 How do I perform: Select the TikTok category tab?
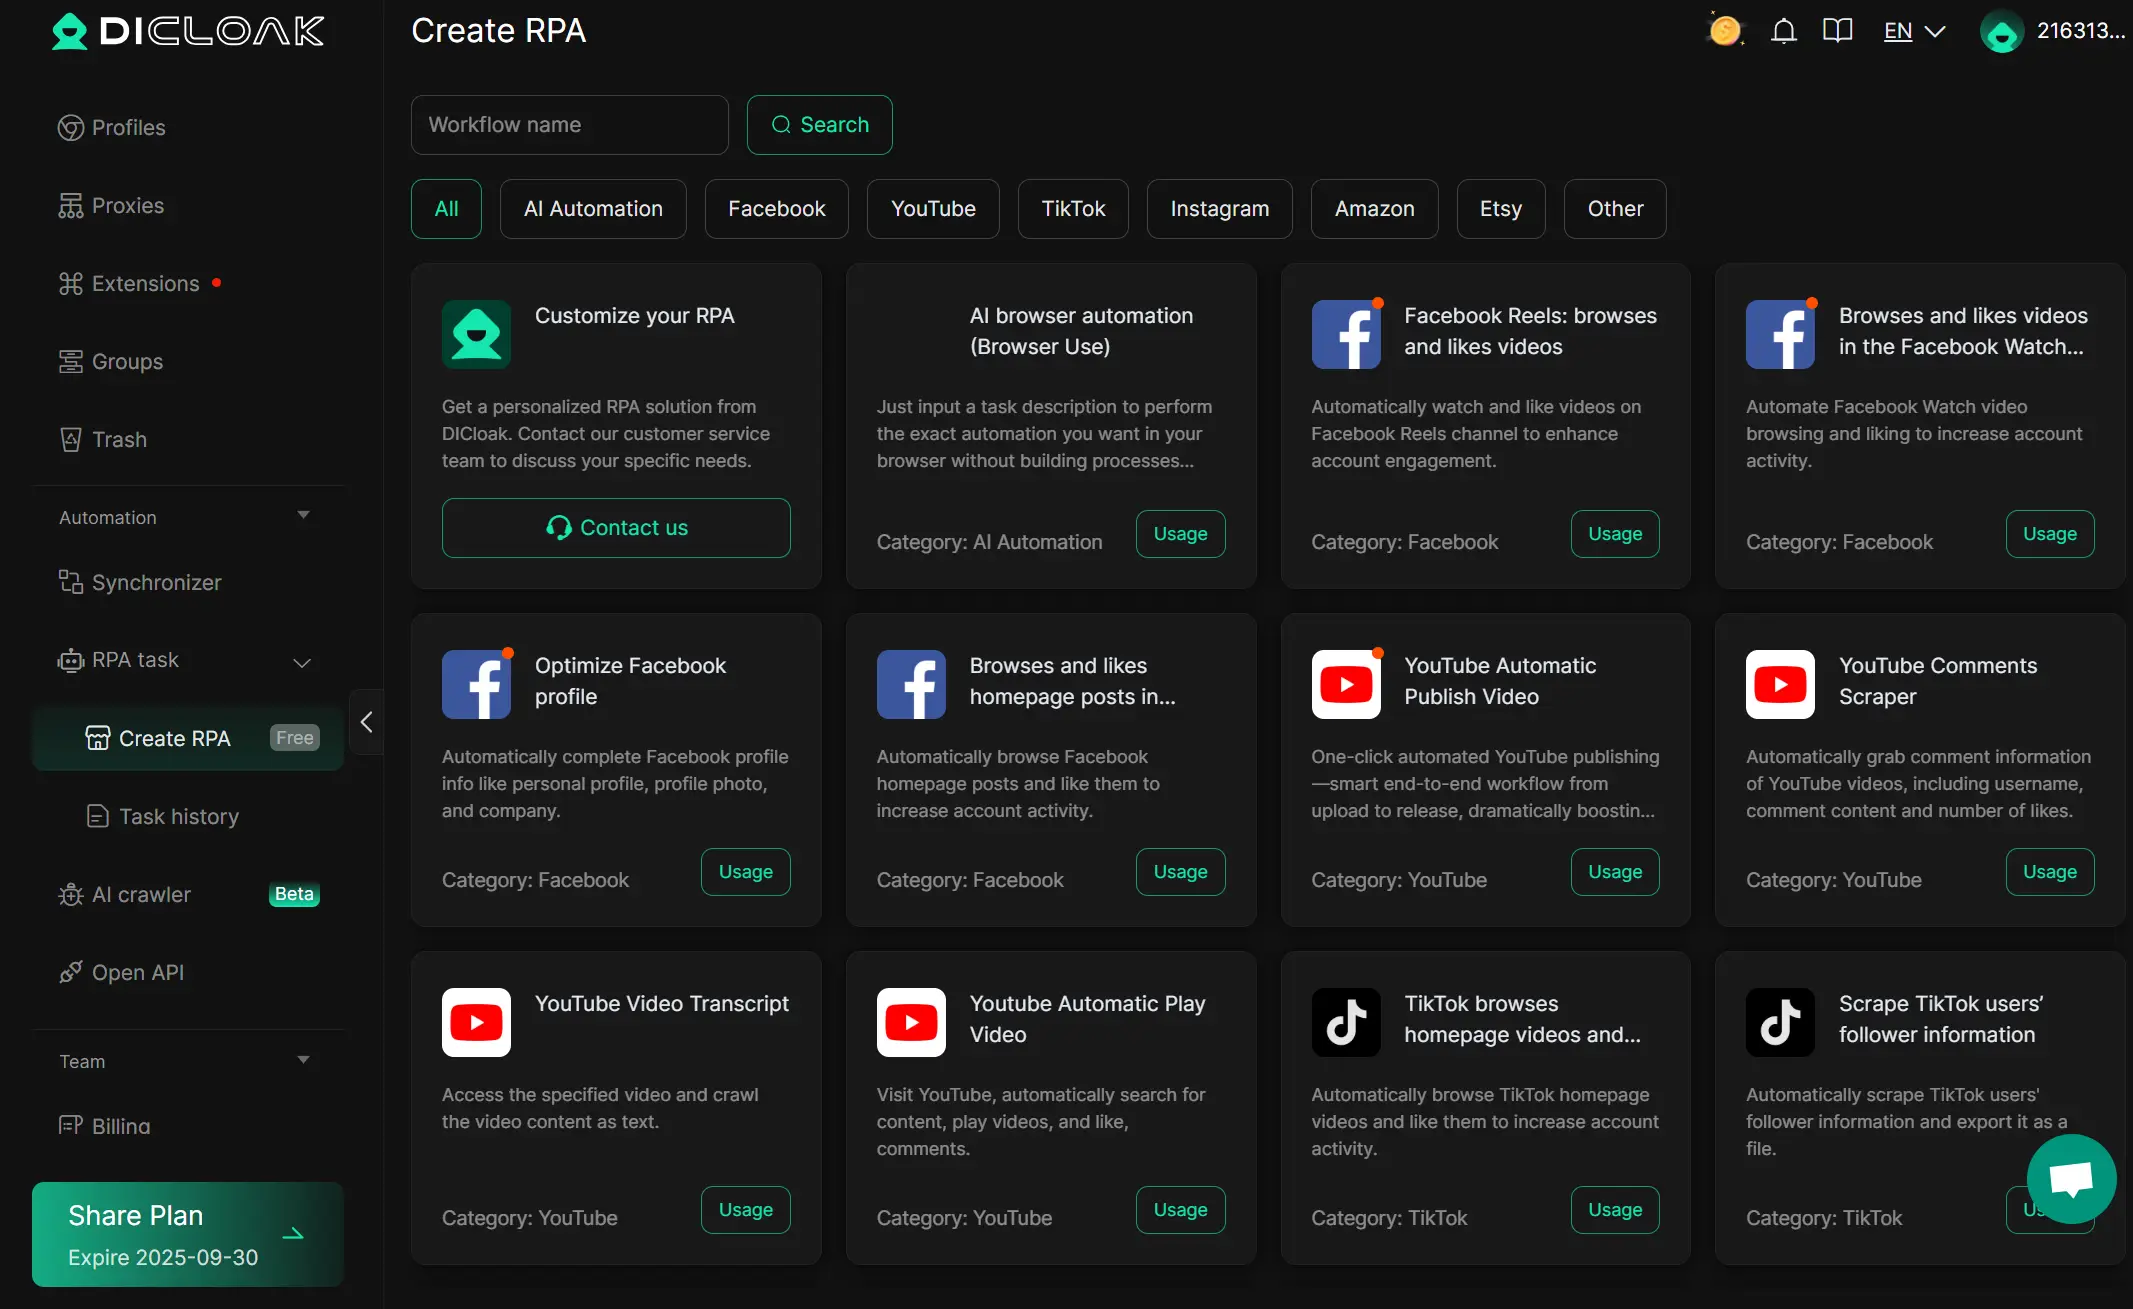point(1072,209)
